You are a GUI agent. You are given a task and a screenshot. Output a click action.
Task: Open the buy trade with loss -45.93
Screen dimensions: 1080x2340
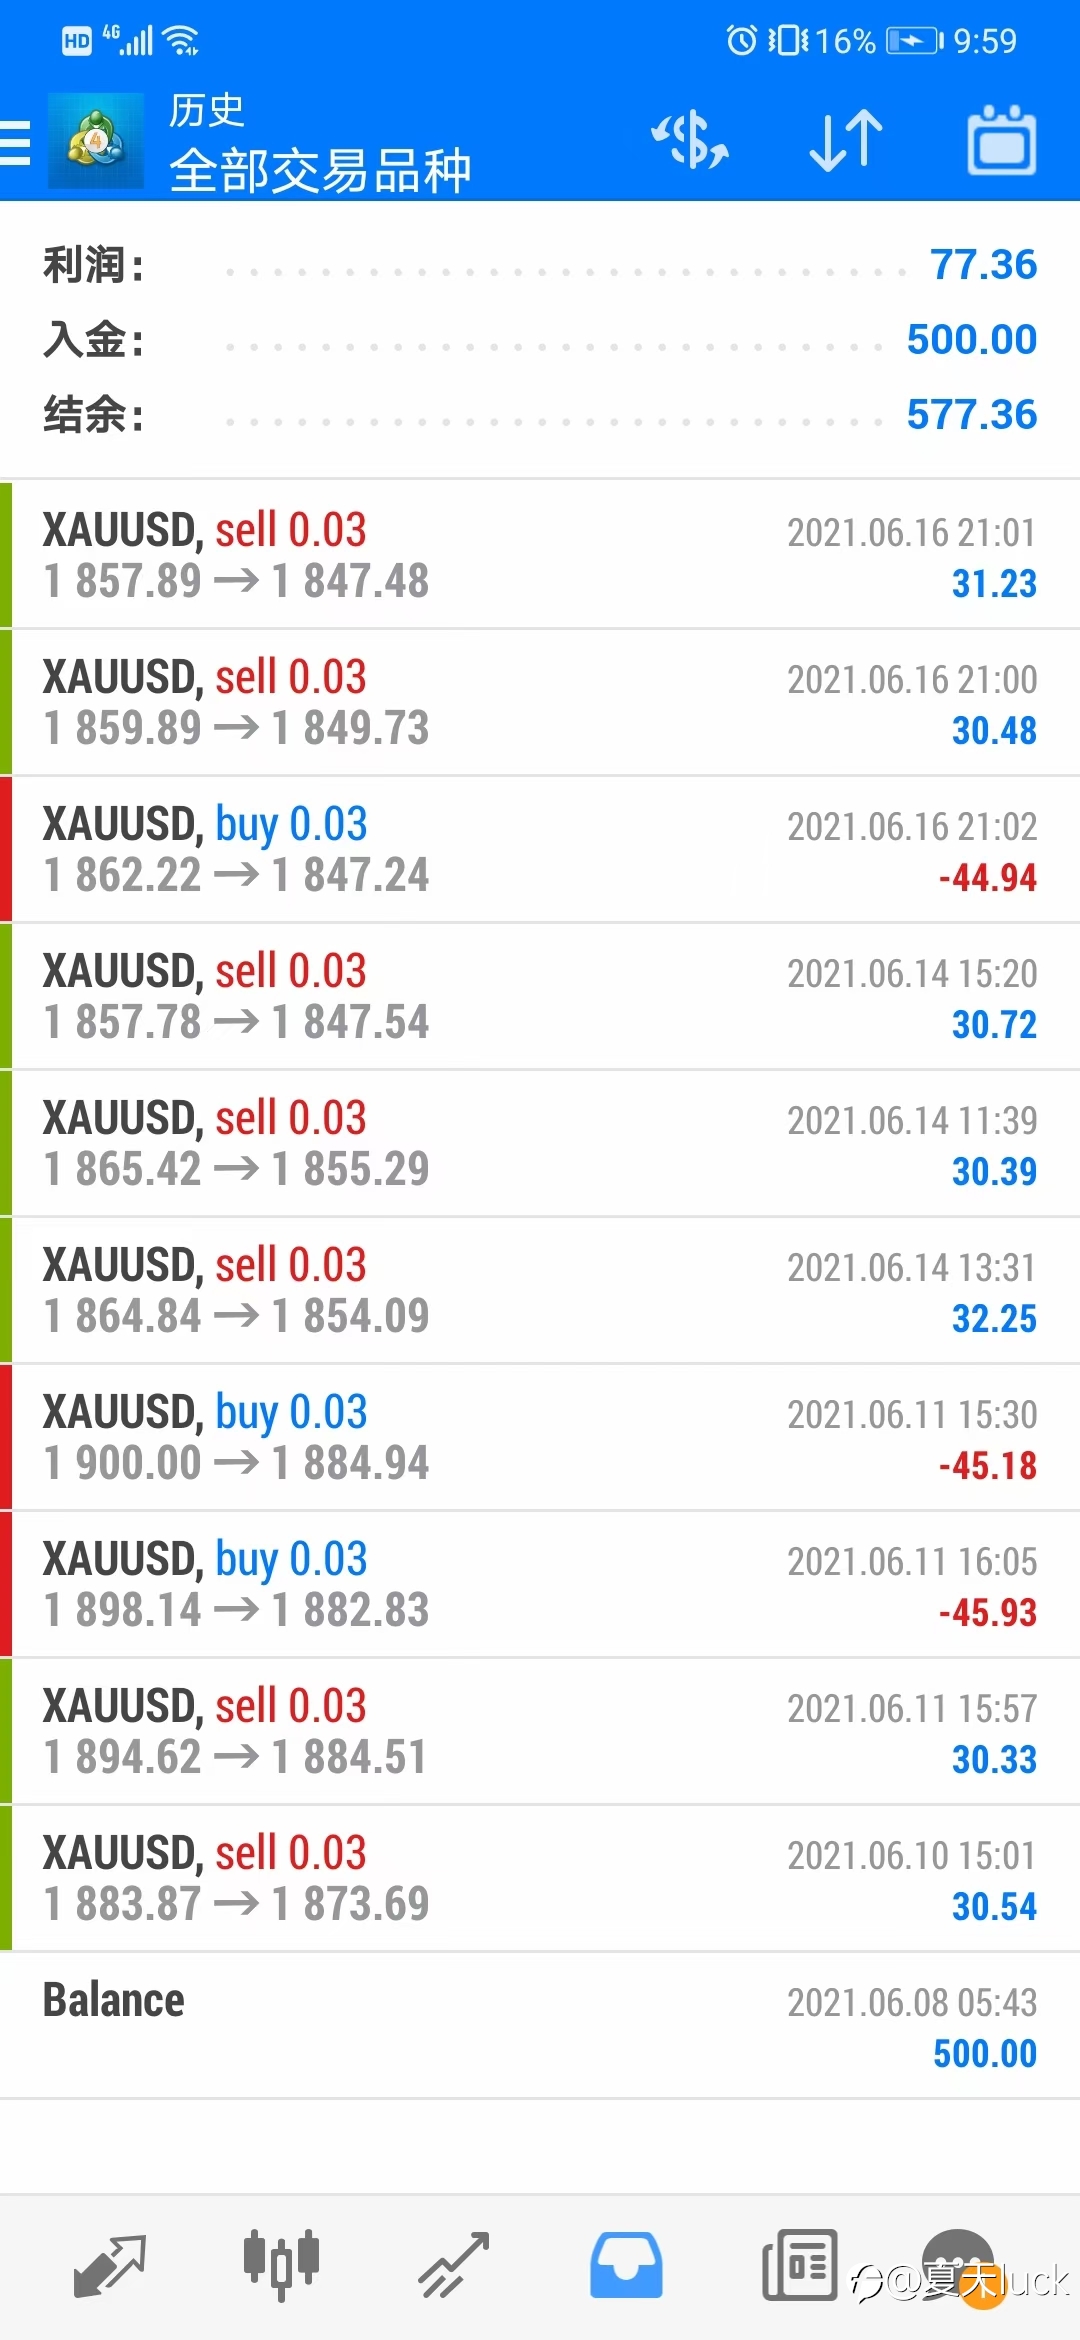click(x=540, y=1584)
